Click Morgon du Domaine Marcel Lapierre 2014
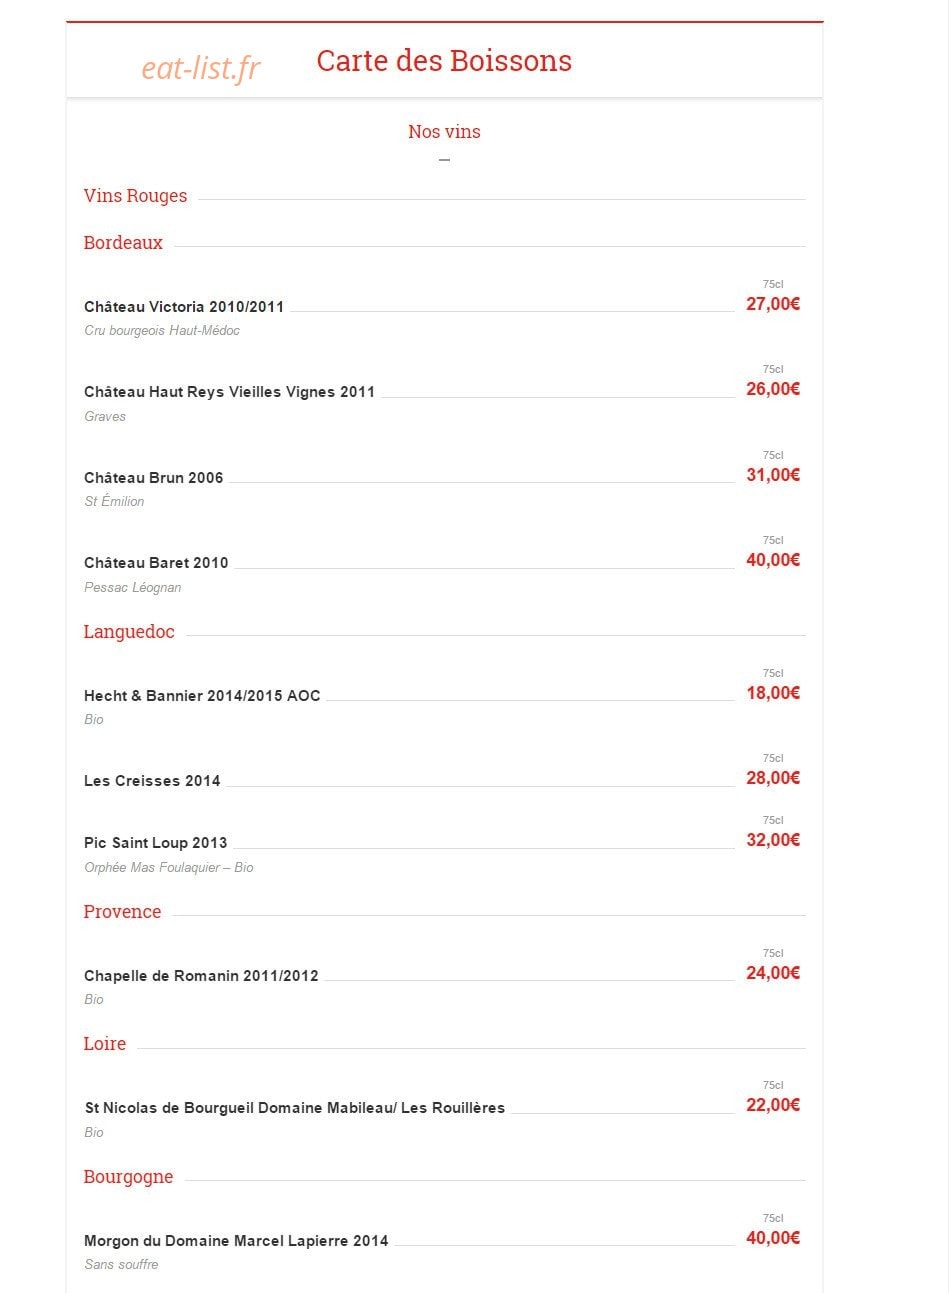This screenshot has width=949, height=1293. click(x=236, y=1241)
